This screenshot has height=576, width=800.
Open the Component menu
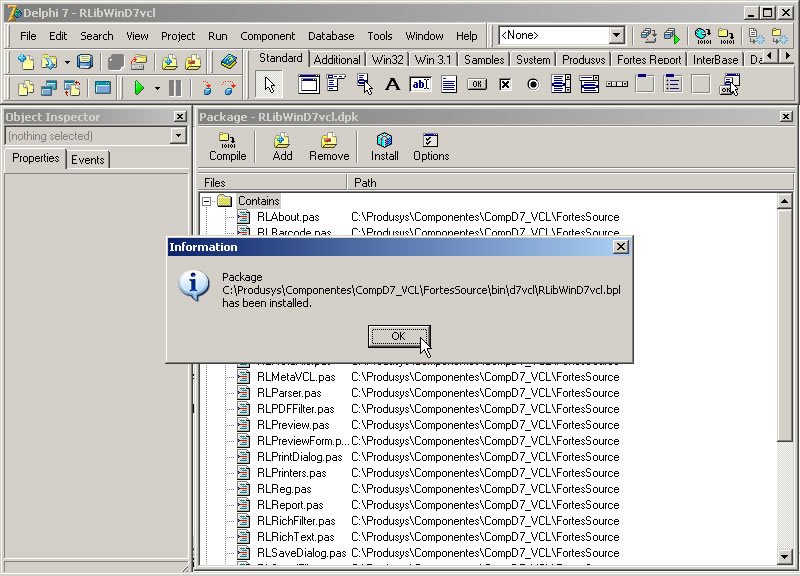268,36
